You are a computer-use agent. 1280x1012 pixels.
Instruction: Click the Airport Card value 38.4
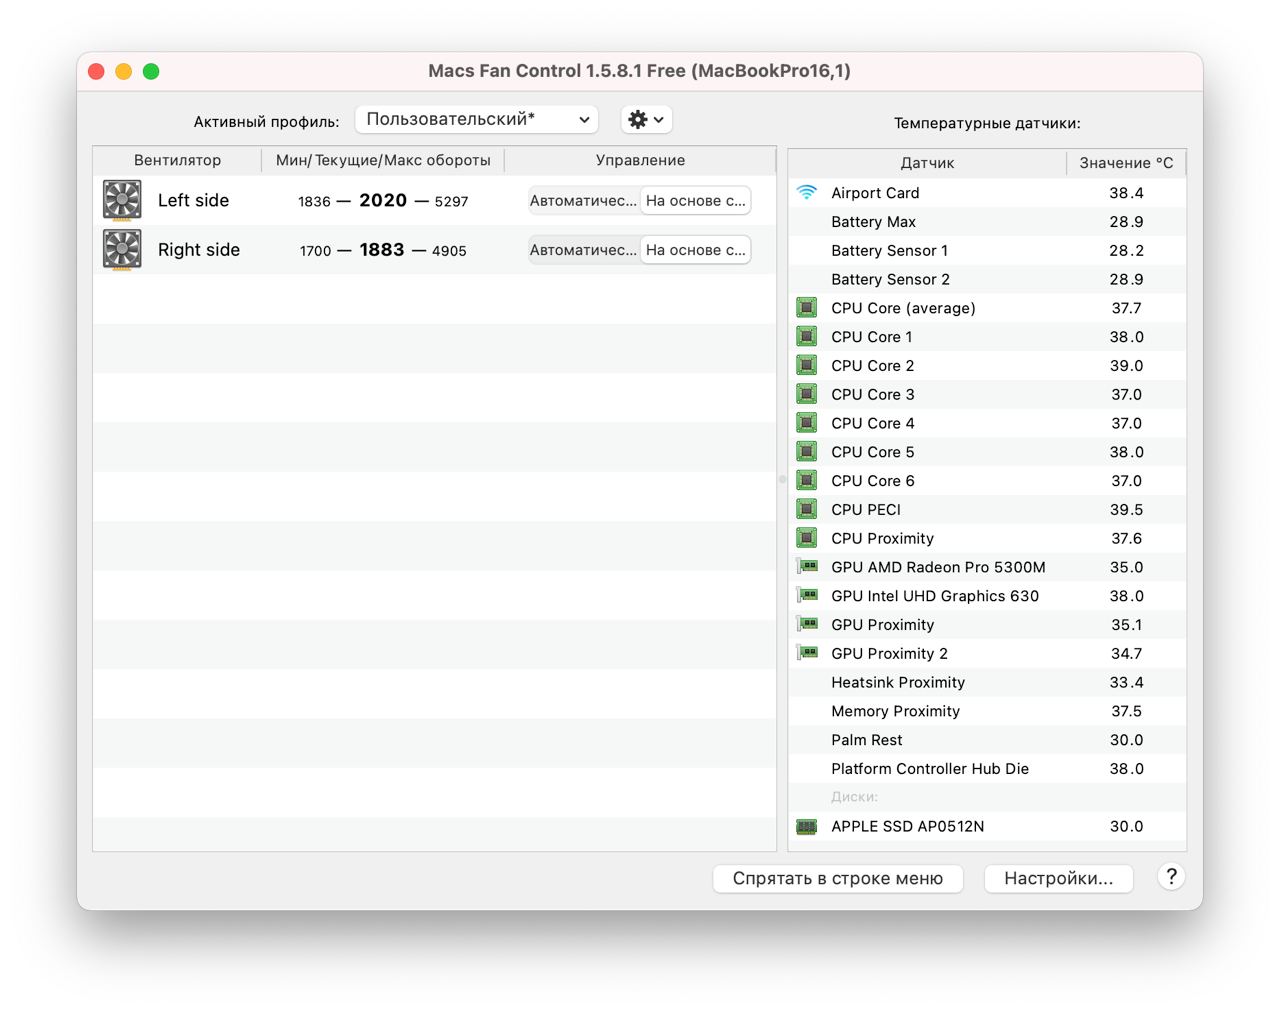pos(1126,193)
